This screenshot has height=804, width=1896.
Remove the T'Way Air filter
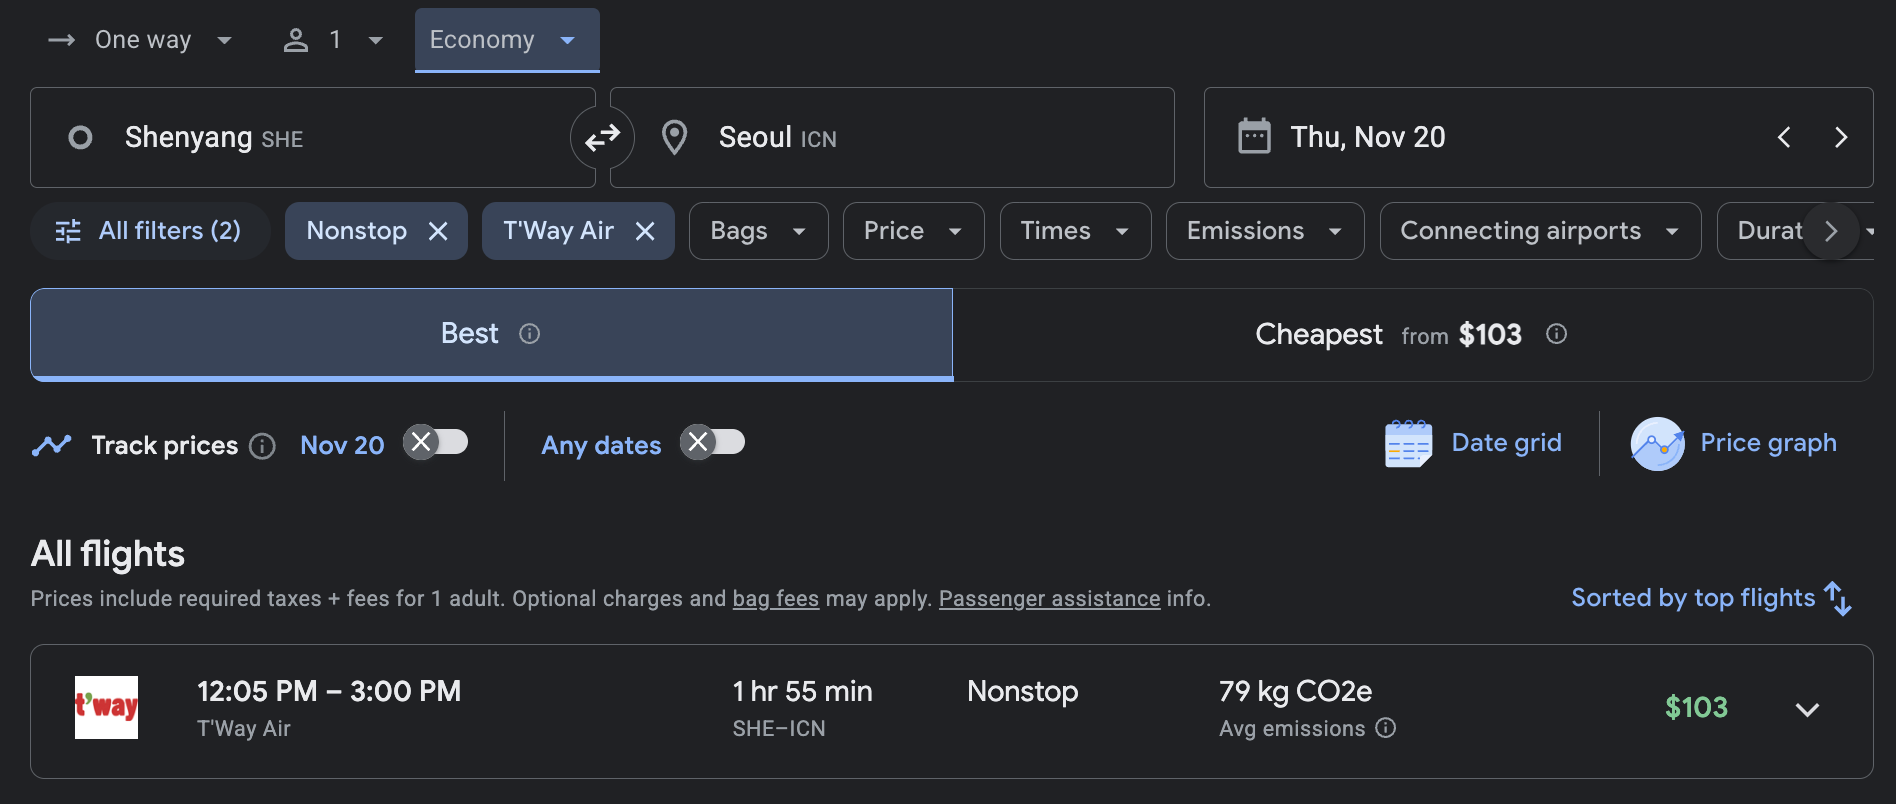coord(645,232)
